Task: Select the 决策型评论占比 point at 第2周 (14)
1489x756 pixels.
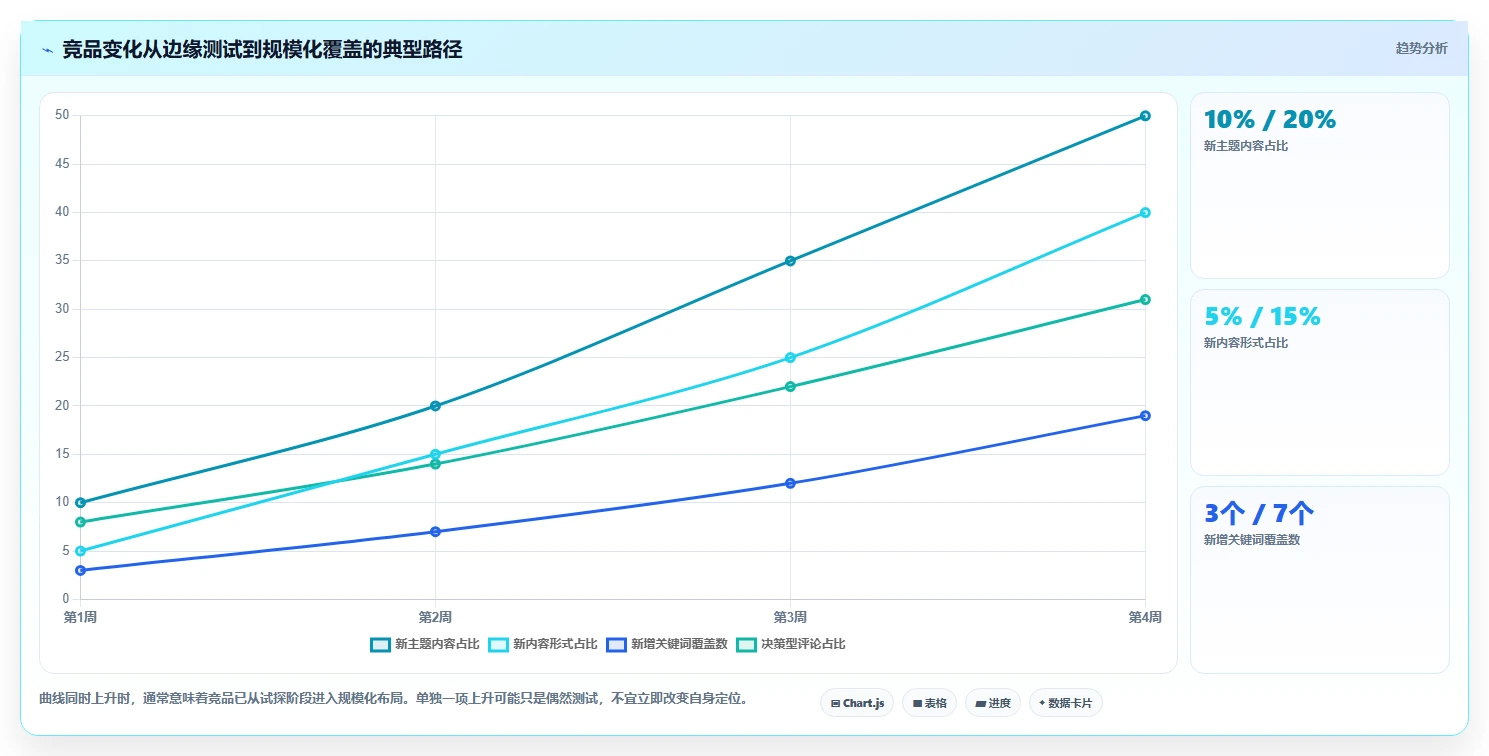Action: click(435, 464)
